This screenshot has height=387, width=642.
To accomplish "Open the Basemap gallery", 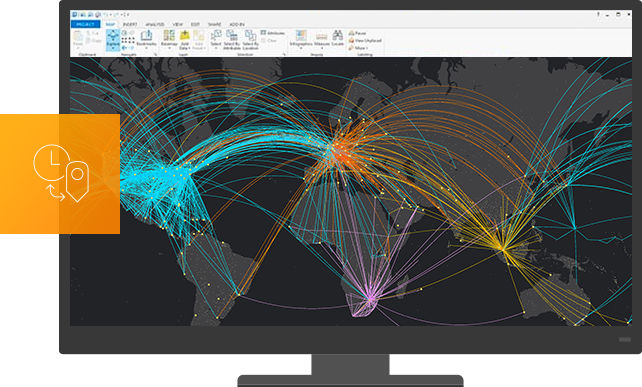I will (169, 39).
